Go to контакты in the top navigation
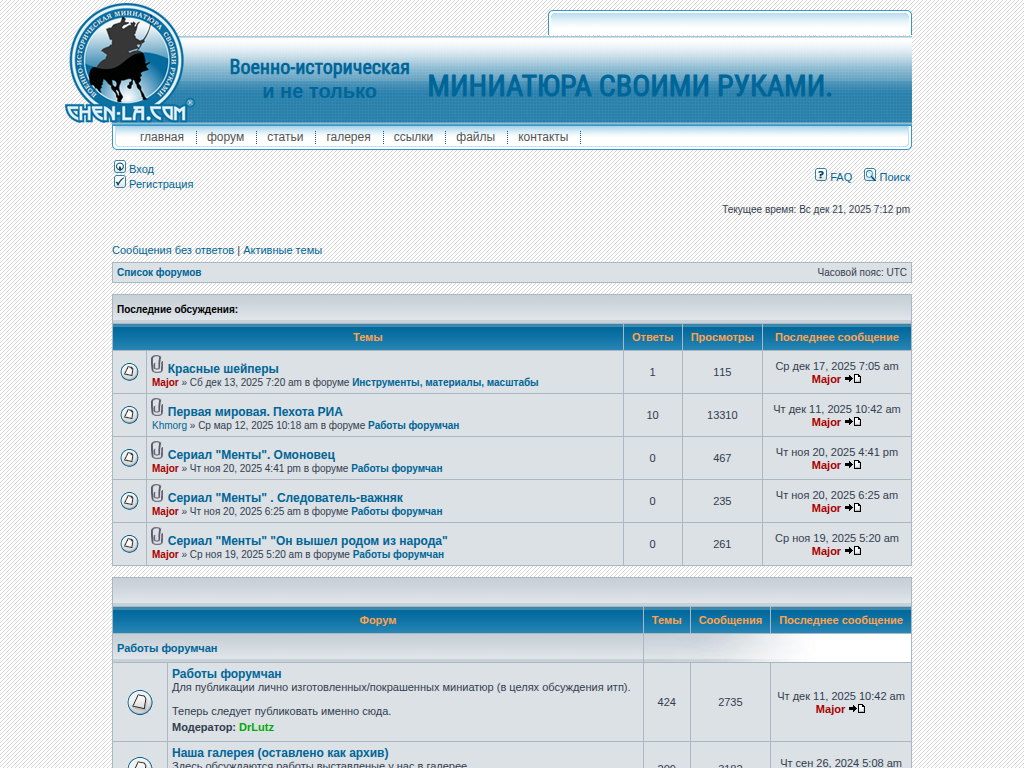Image resolution: width=1024 pixels, height=768 pixels. click(x=543, y=137)
